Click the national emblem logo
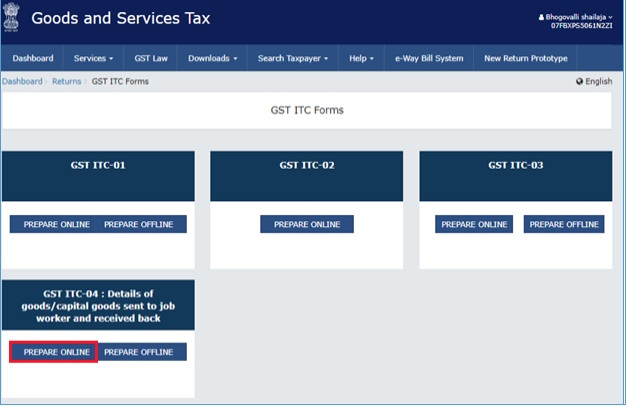Image resolution: width=629 pixels, height=407 pixels. [11, 17]
